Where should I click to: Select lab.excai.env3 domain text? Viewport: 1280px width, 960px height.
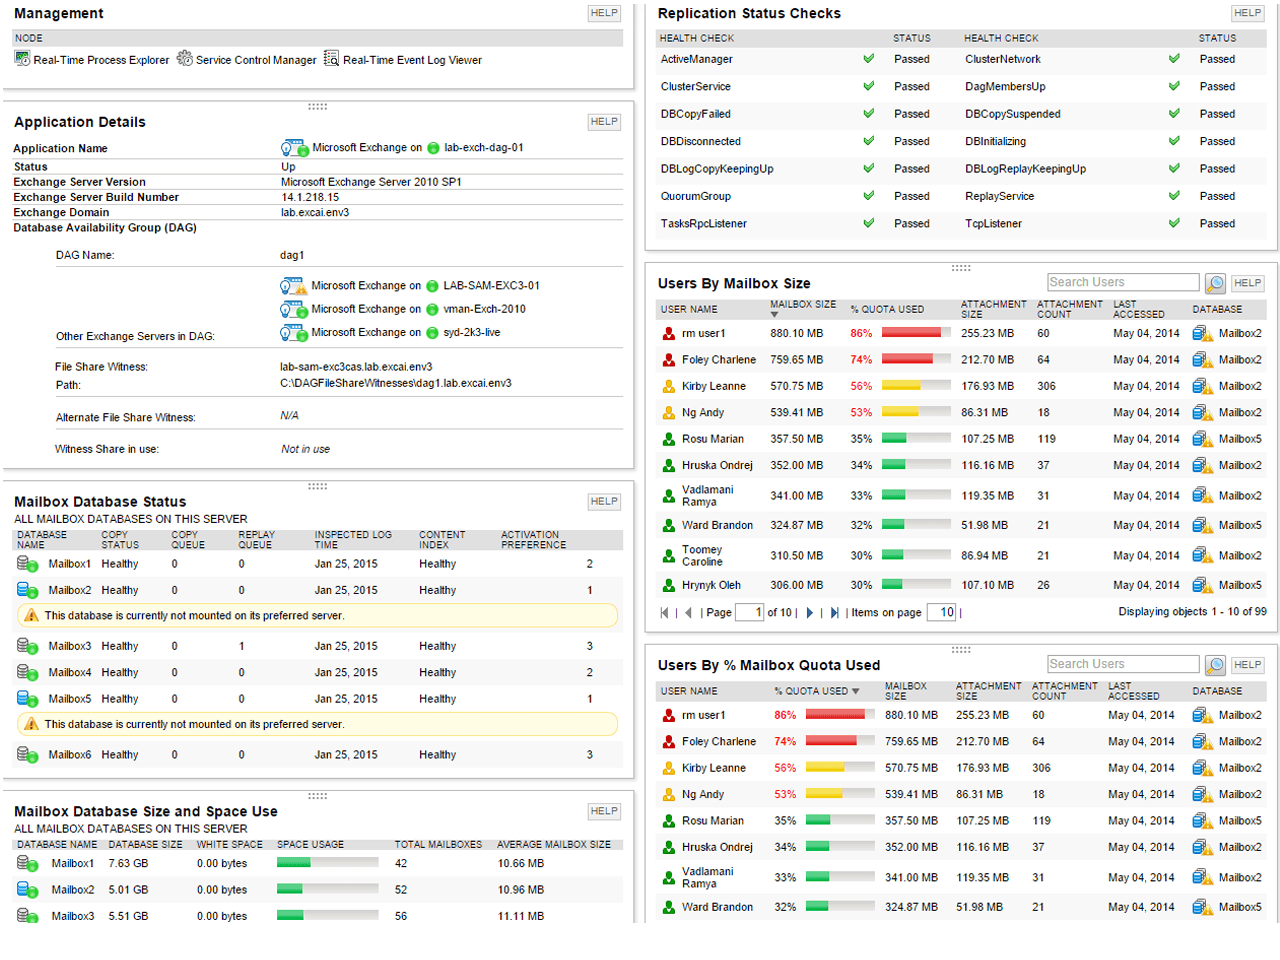tap(315, 212)
